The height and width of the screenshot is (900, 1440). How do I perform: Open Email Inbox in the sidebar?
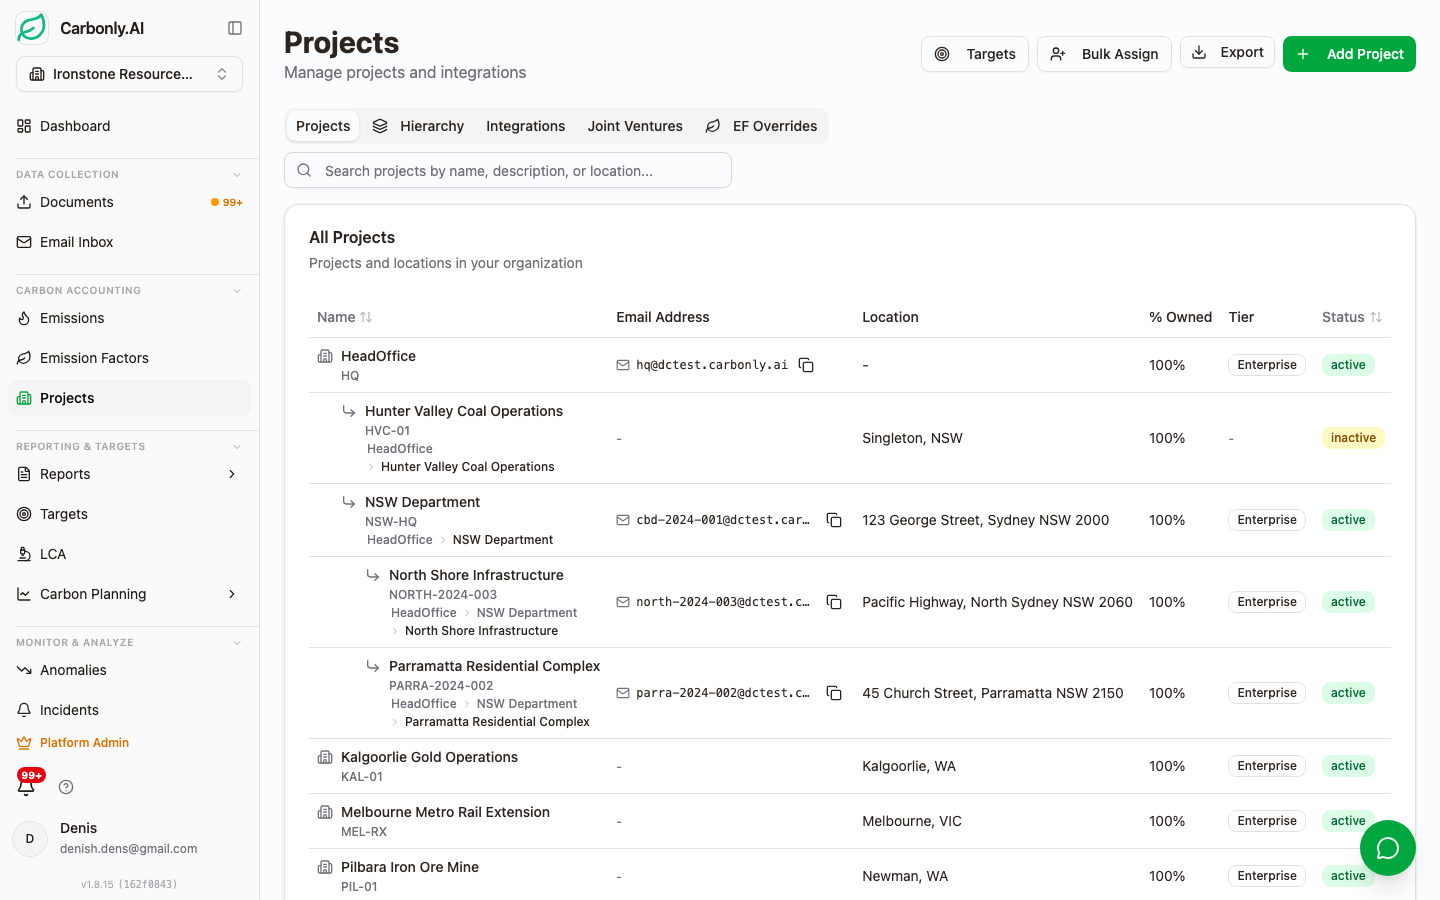click(x=129, y=242)
